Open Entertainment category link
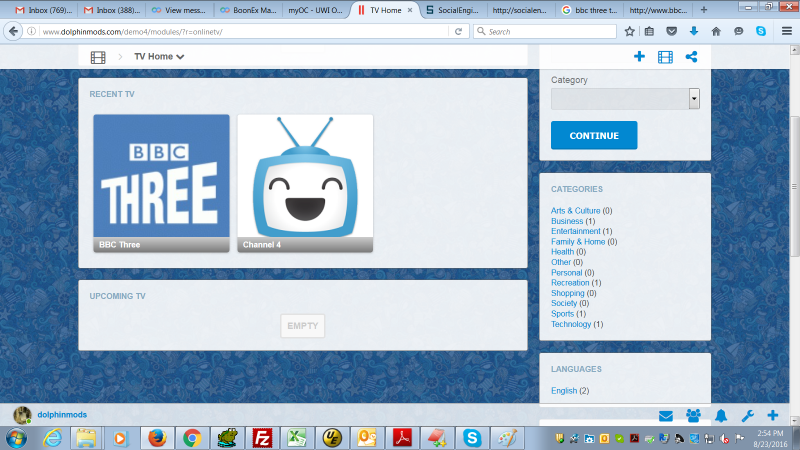This screenshot has height=450, width=800. pyautogui.click(x=576, y=231)
